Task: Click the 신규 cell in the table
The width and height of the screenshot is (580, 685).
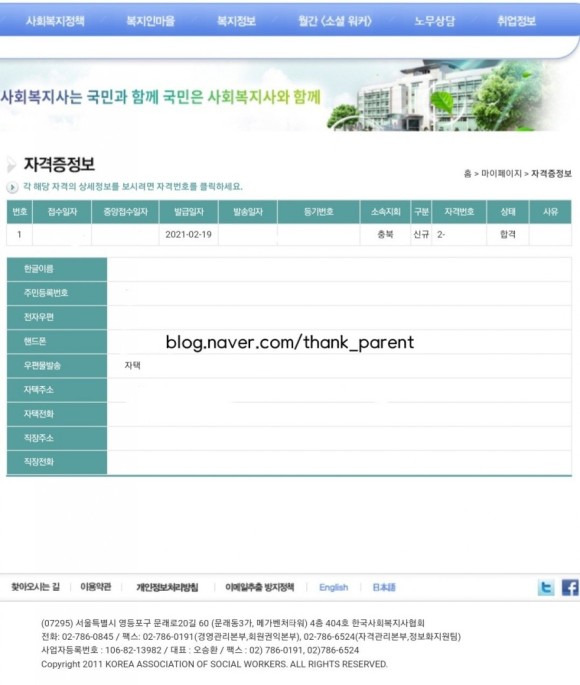Action: pos(421,235)
